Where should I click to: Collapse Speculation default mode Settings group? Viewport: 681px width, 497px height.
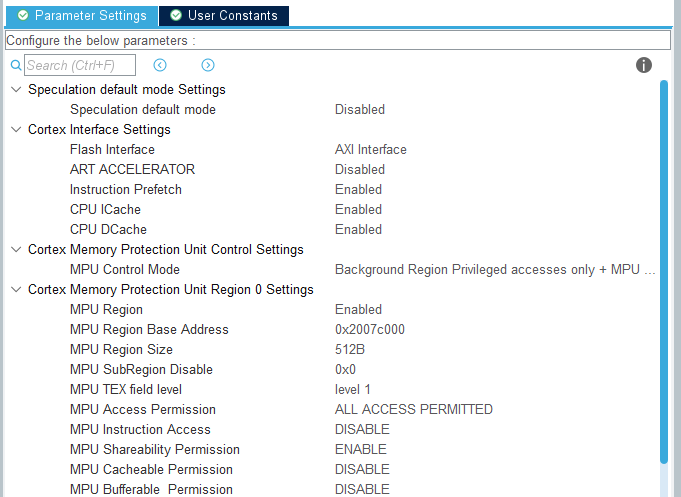pos(15,89)
